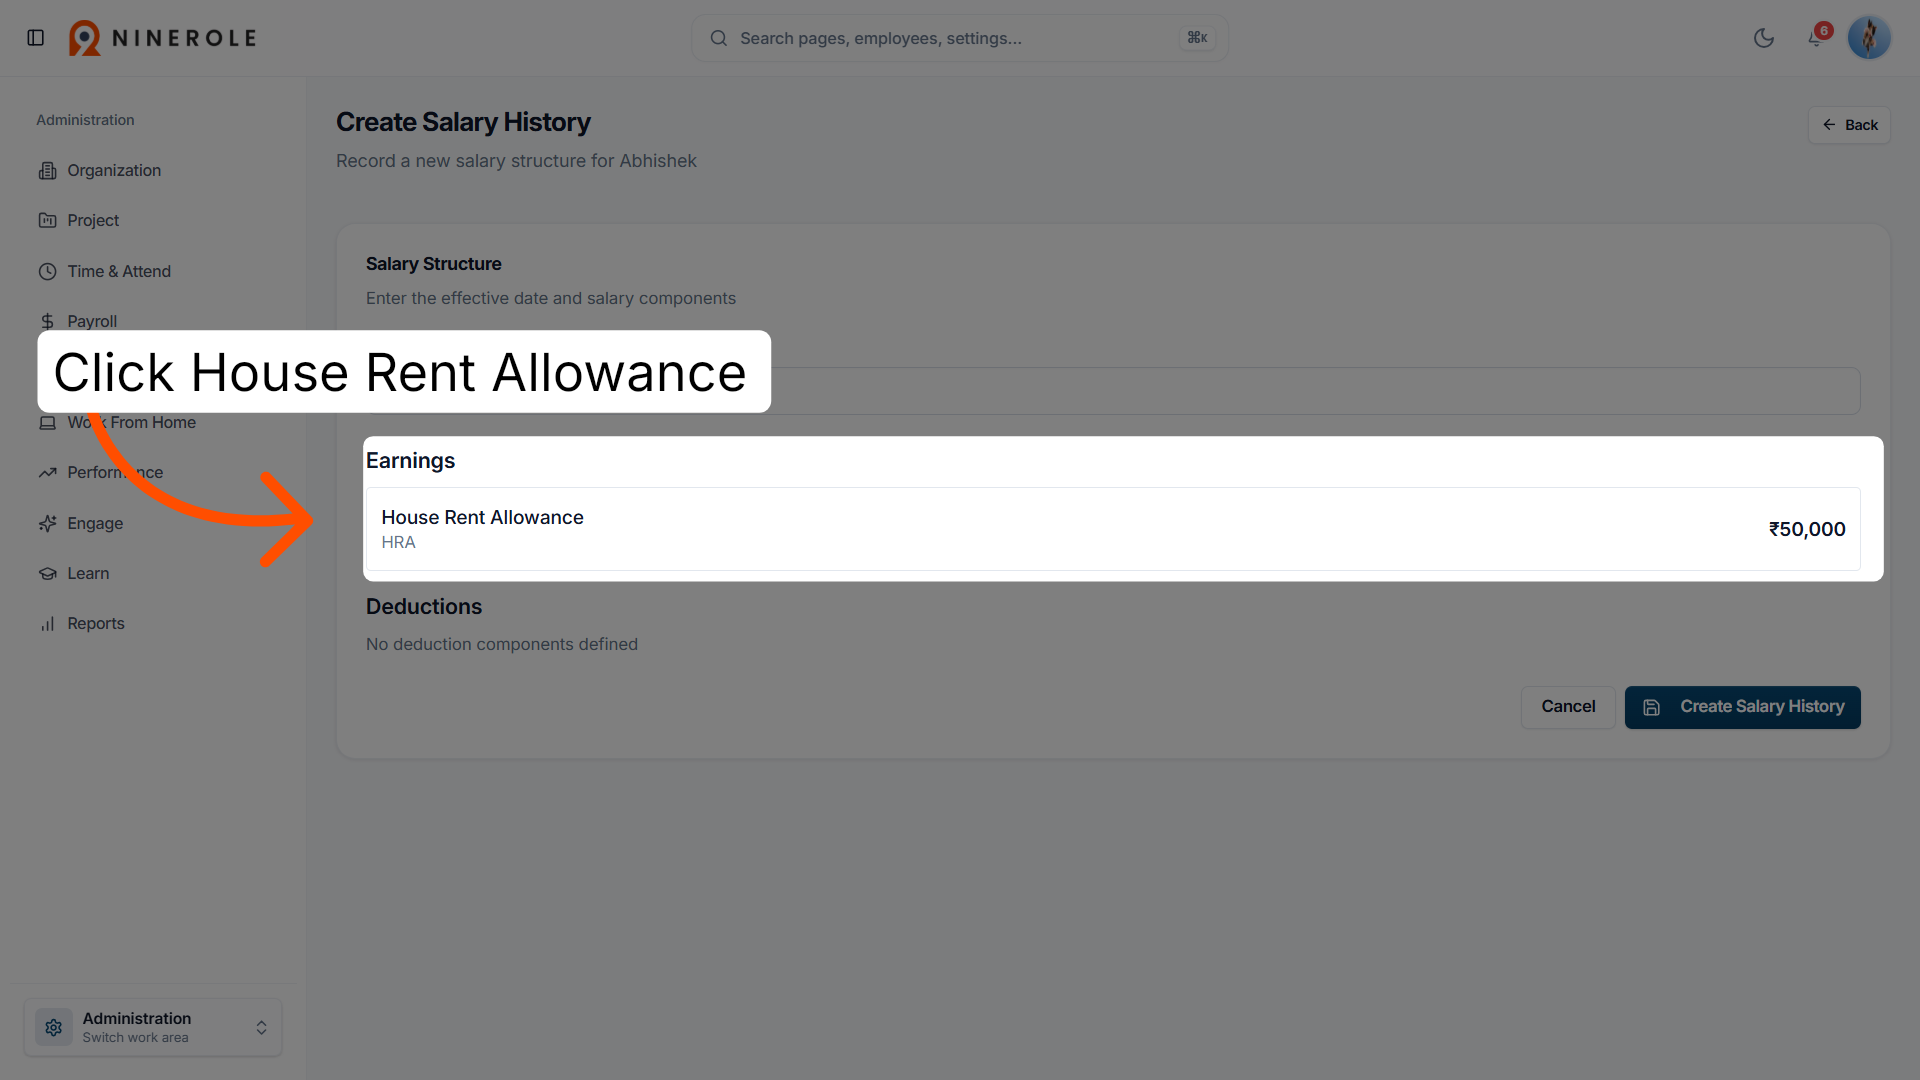This screenshot has width=1920, height=1080.
Task: Click the save icon on Create button
Action: (1652, 707)
